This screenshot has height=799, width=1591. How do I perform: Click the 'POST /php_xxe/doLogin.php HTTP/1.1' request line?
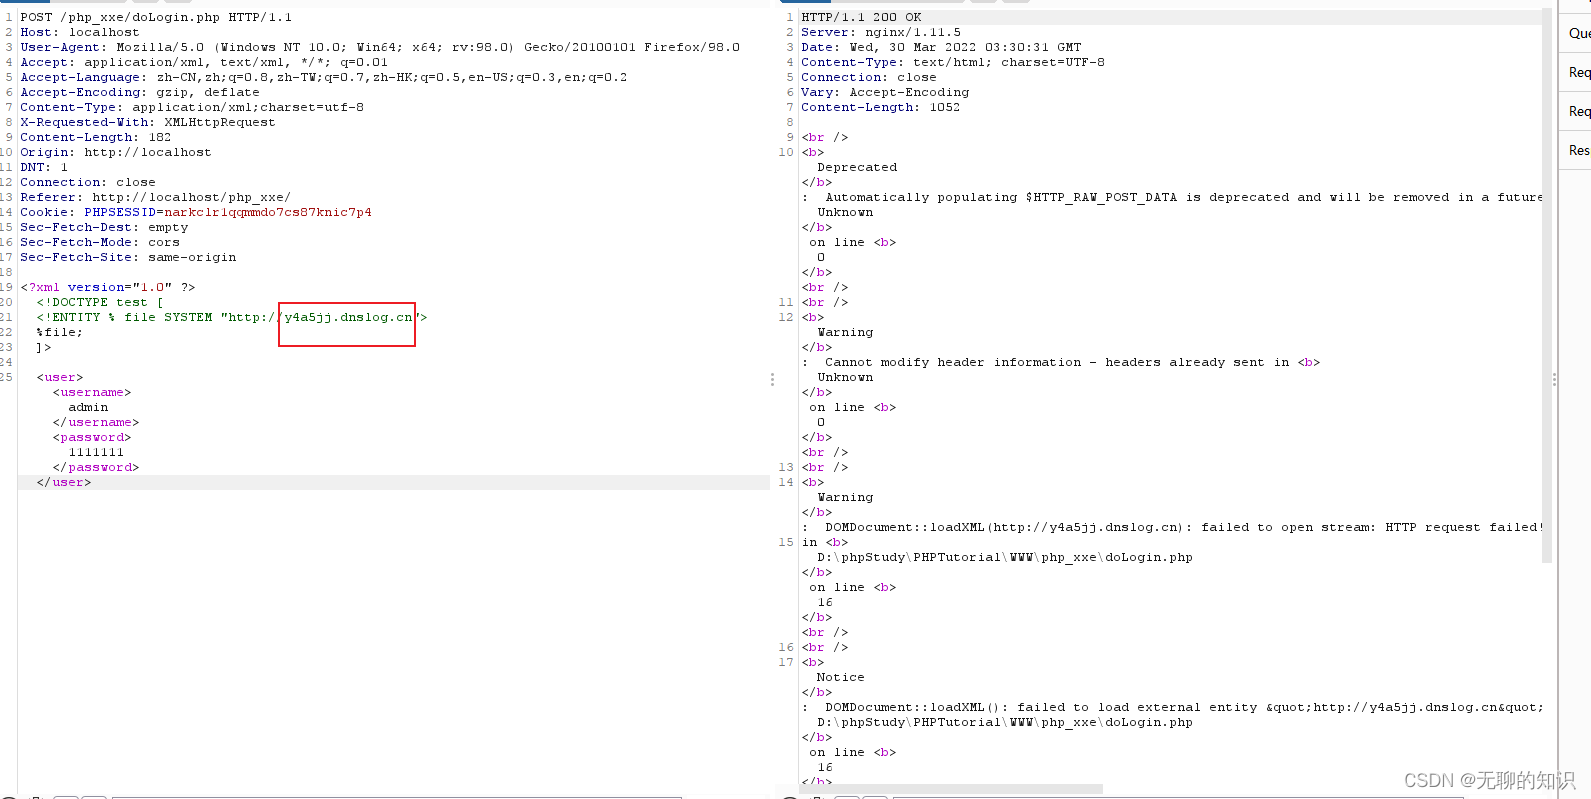[x=156, y=17]
